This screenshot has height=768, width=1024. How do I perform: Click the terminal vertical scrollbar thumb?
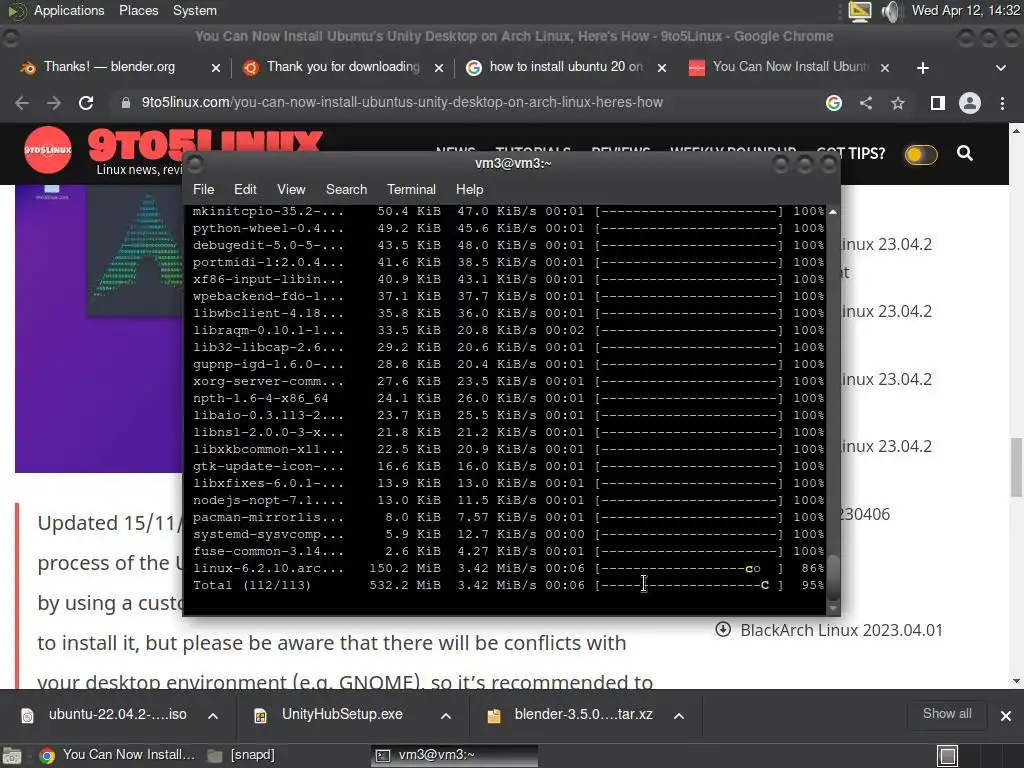point(833,577)
